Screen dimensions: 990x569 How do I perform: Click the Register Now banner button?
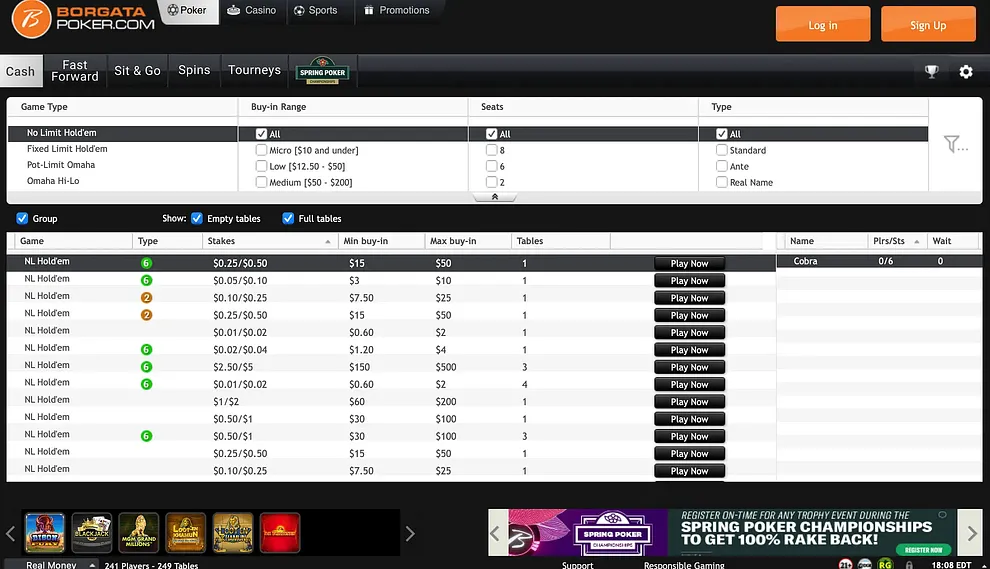point(923,549)
